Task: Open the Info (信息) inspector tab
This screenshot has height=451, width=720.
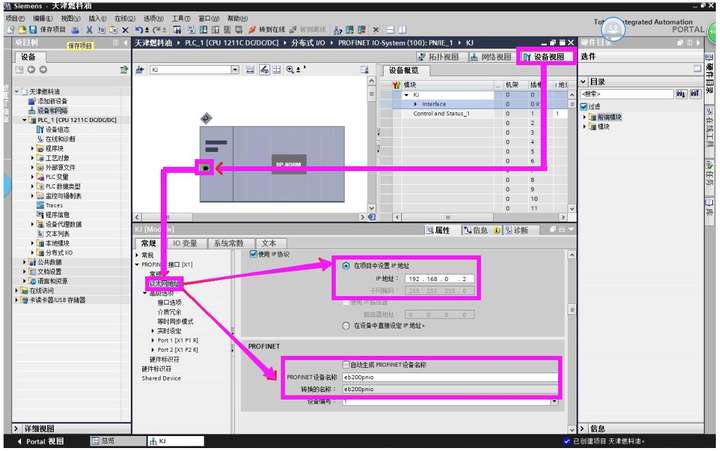Action: click(x=480, y=230)
